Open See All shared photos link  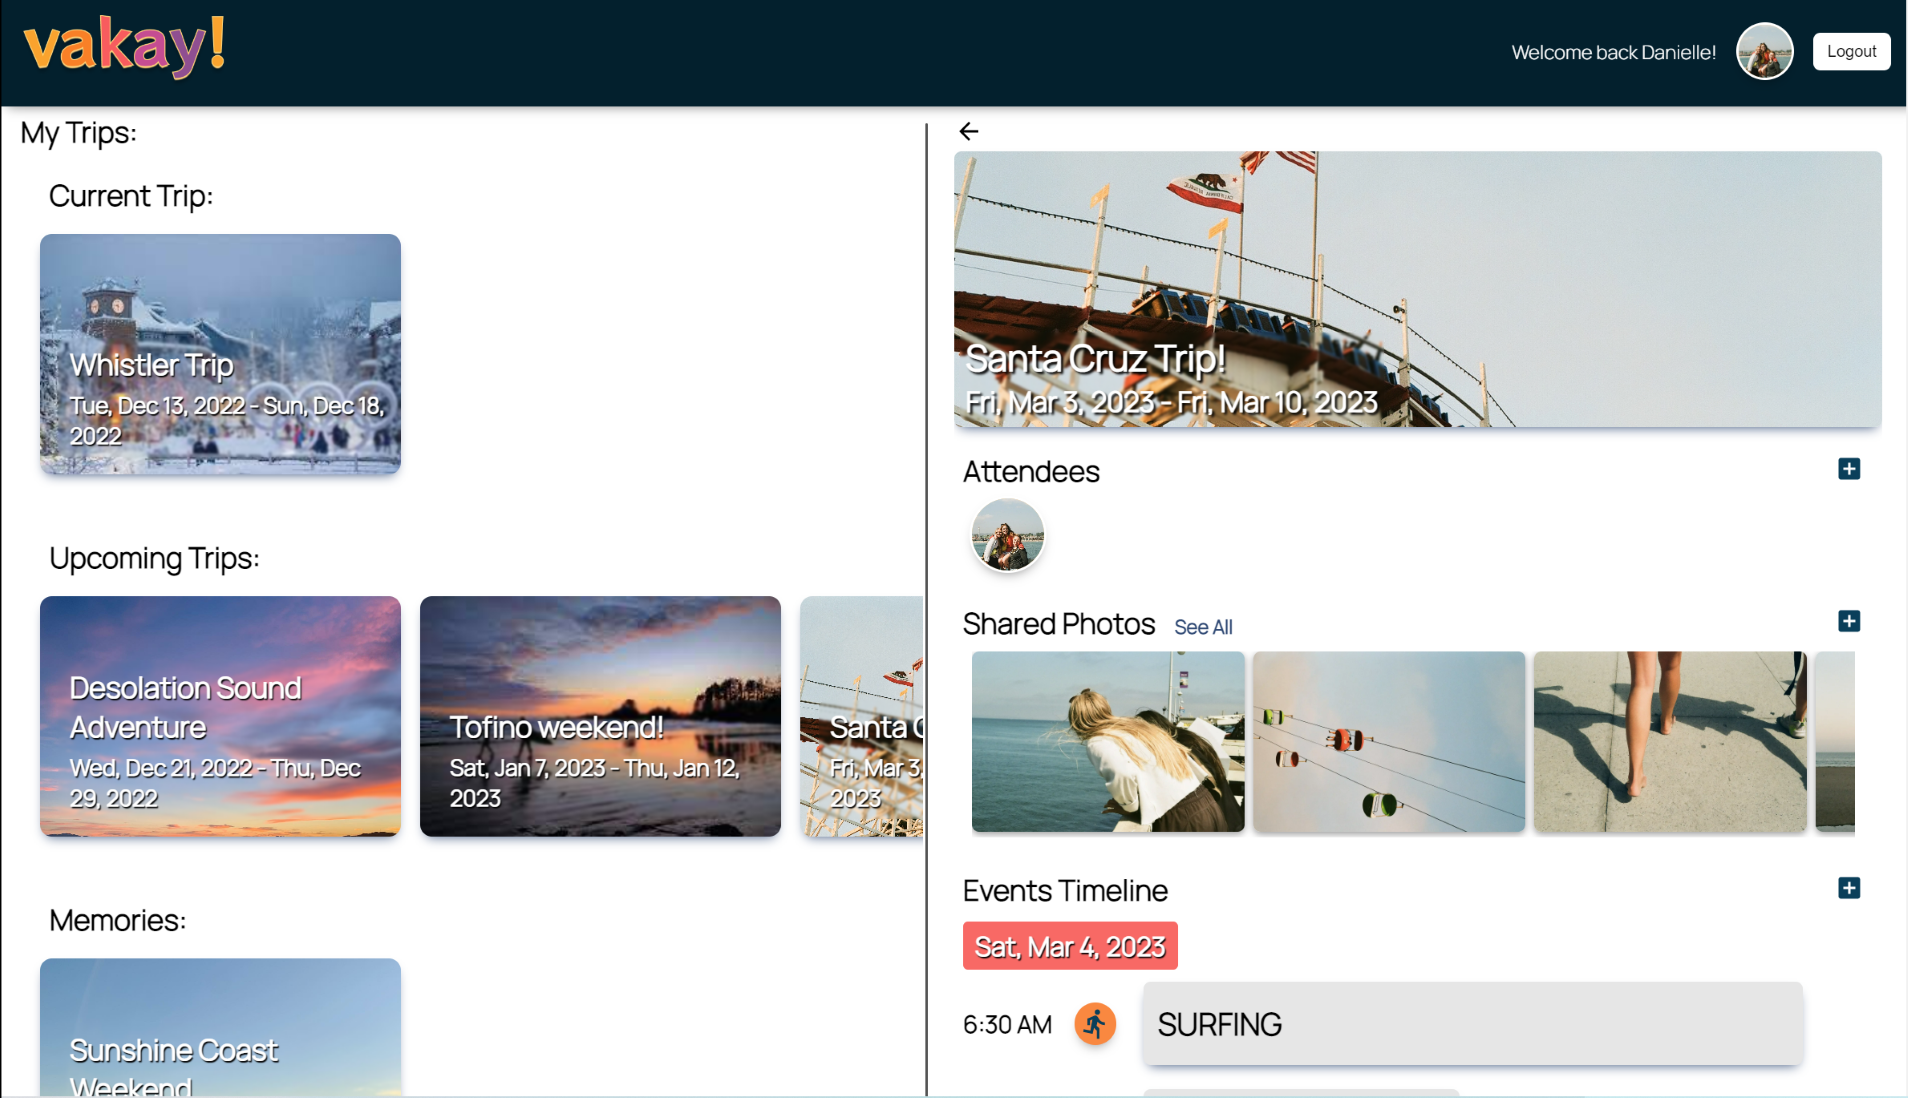1202,627
